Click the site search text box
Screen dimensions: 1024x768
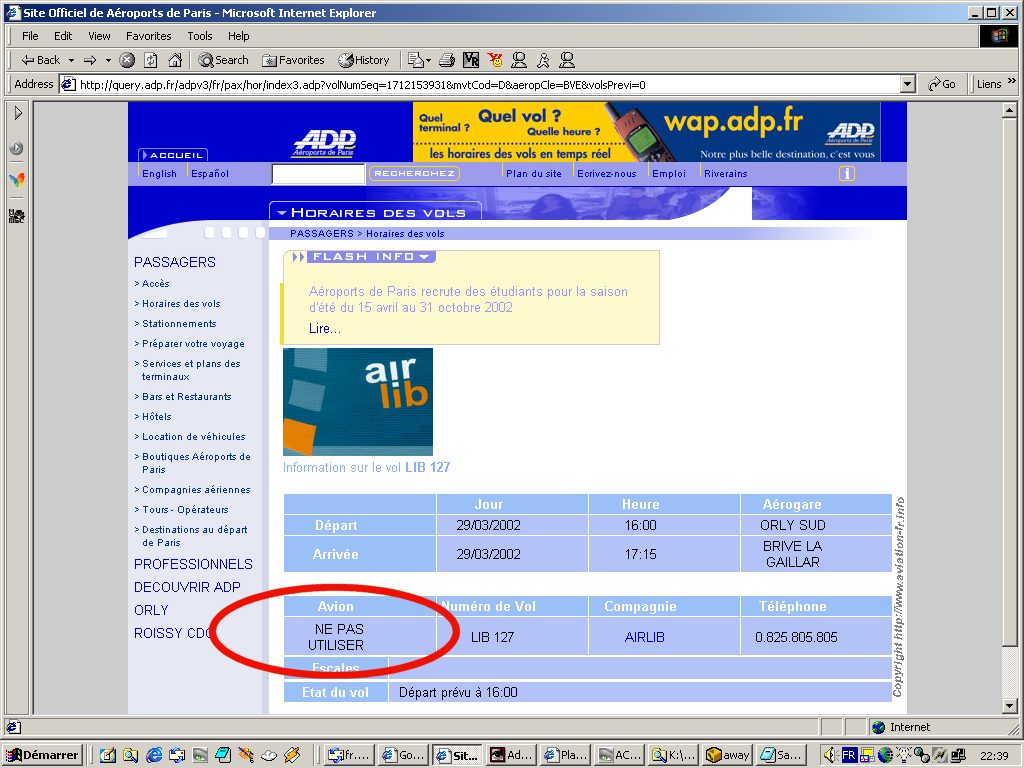tap(318, 174)
